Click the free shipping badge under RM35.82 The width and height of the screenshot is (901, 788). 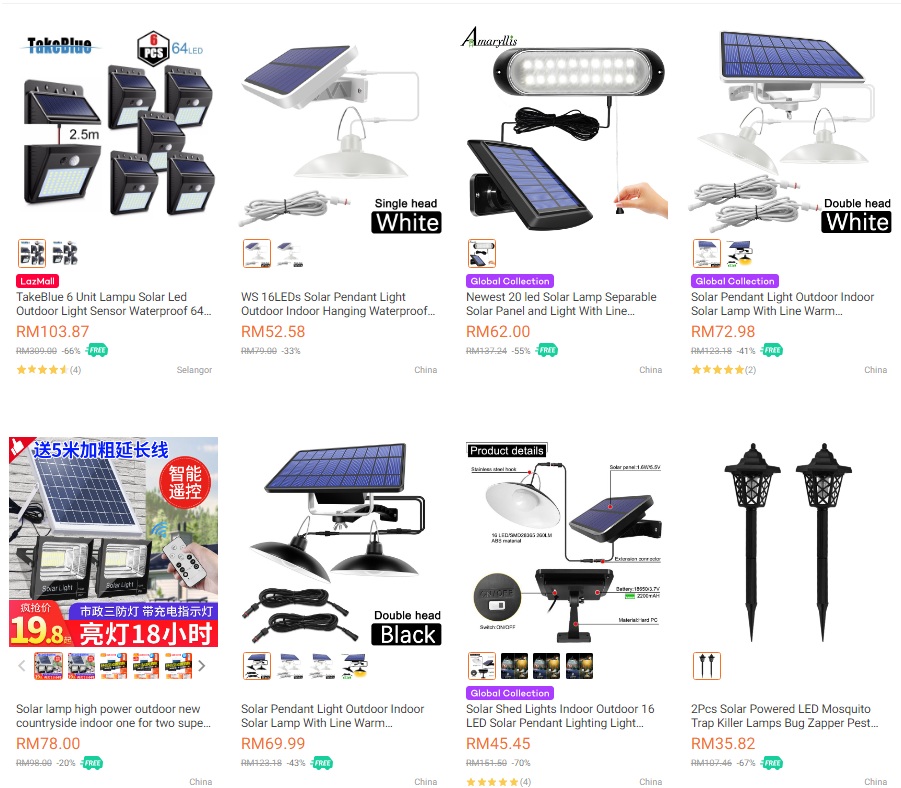click(772, 763)
